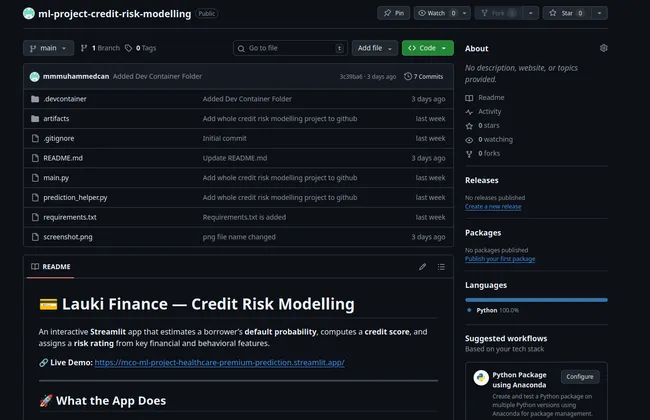View 0 forks in About
650x420 pixels.
pos(483,153)
